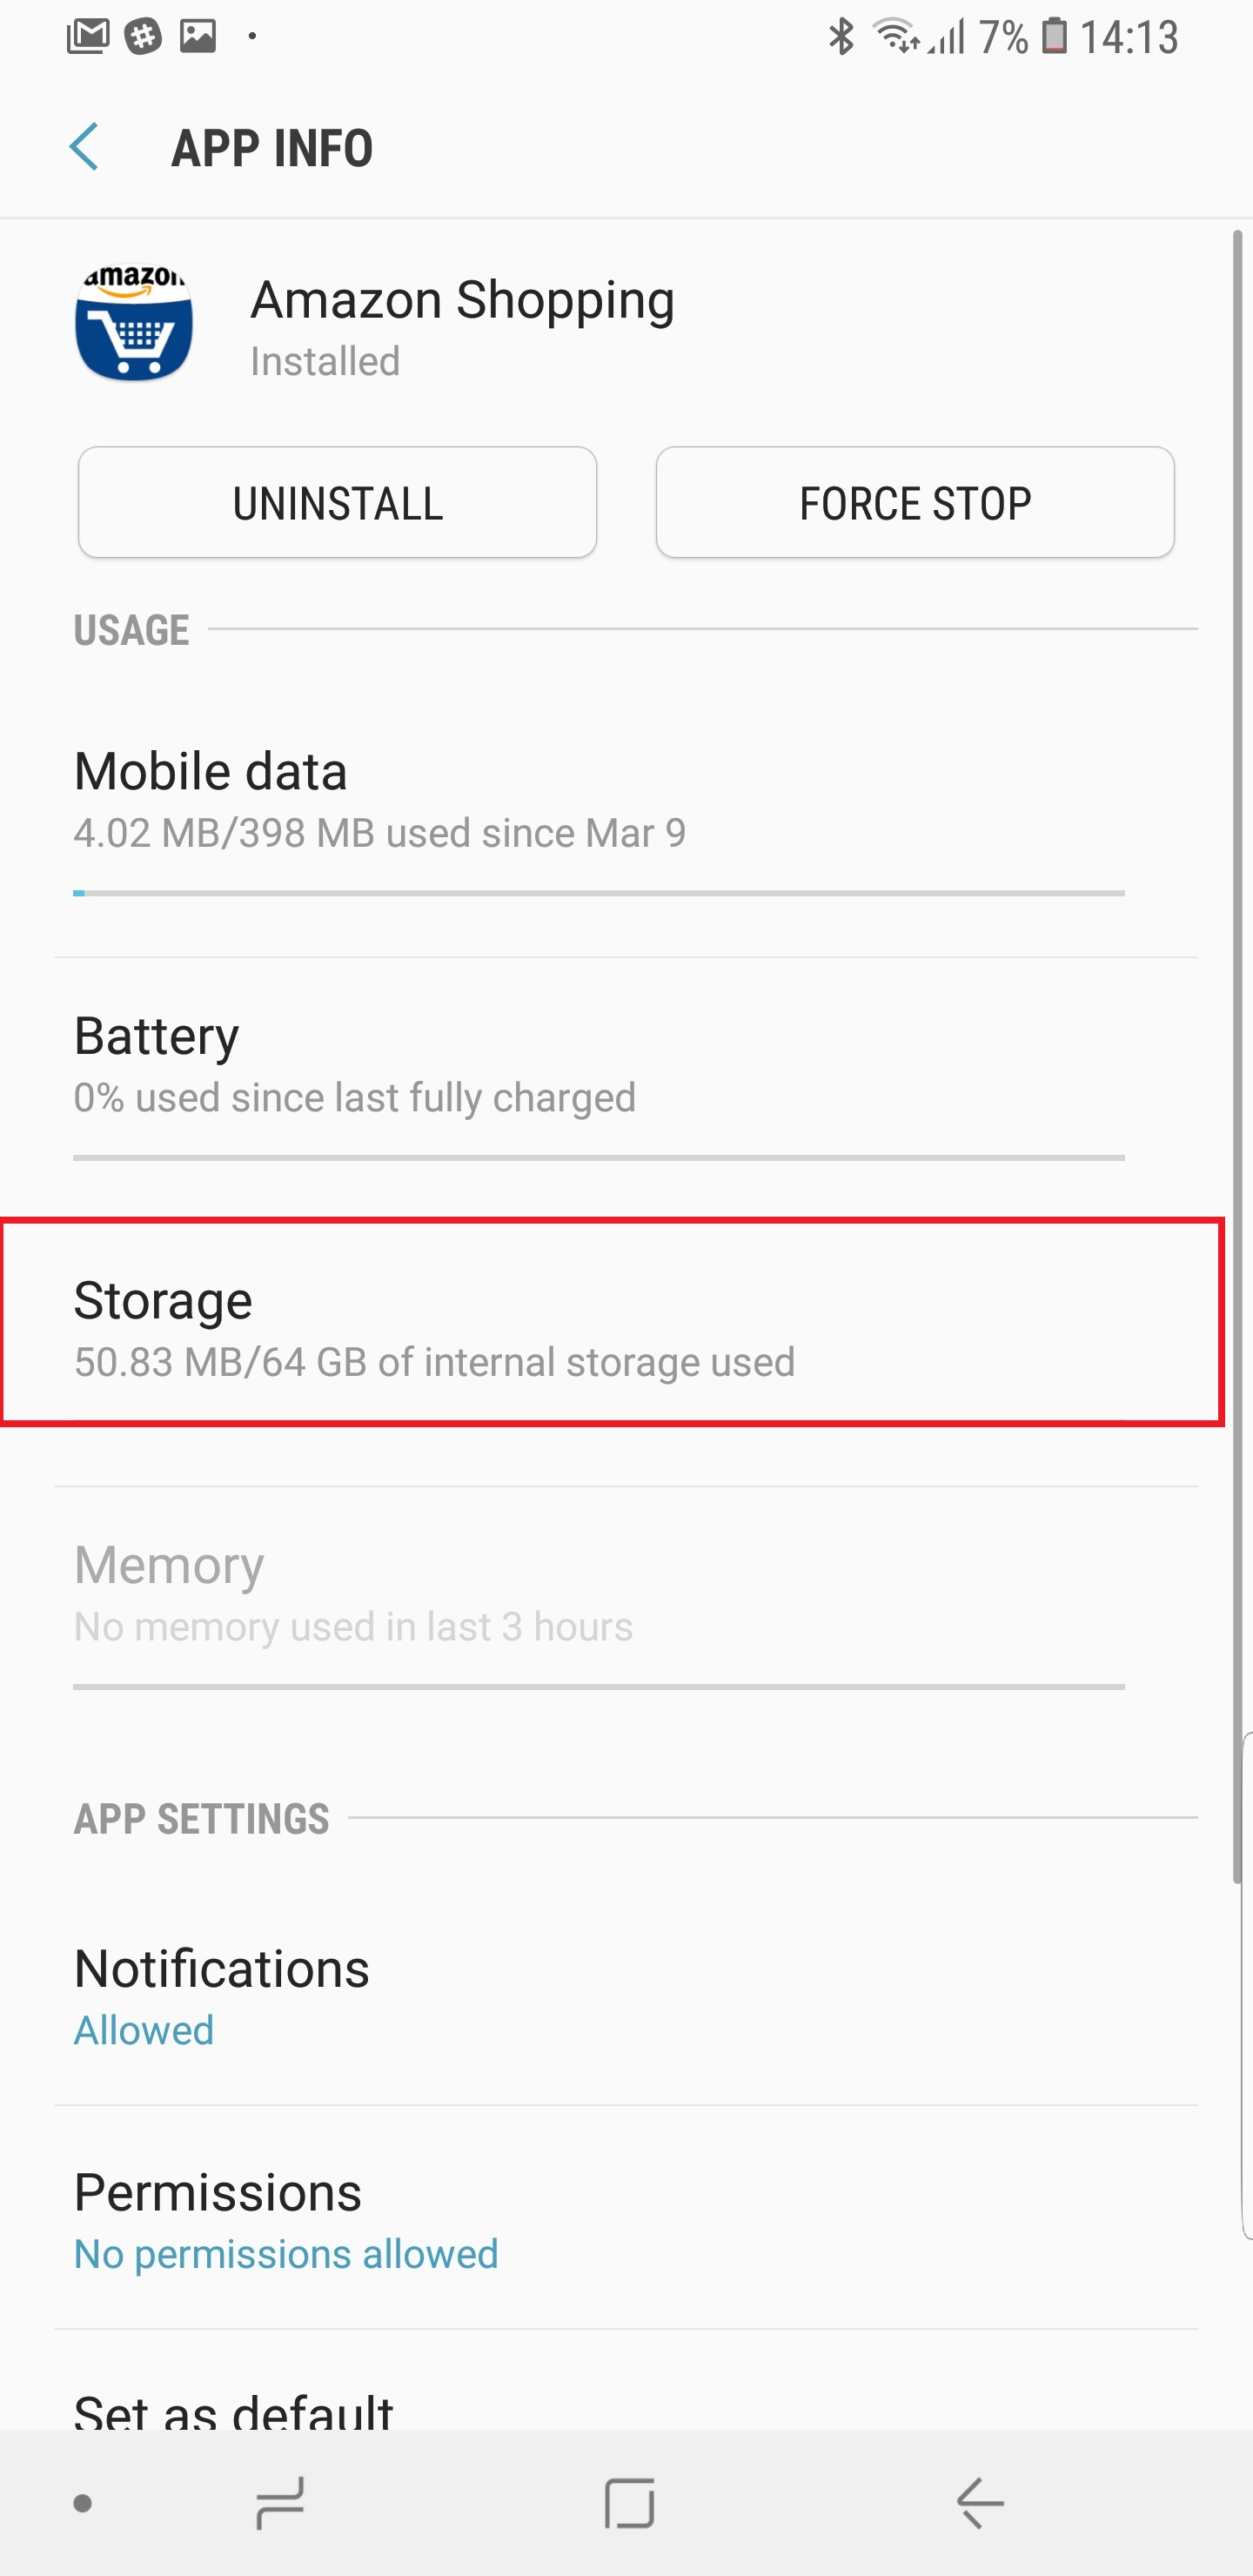
Task: Tap the battery status icon
Action: point(1054,37)
